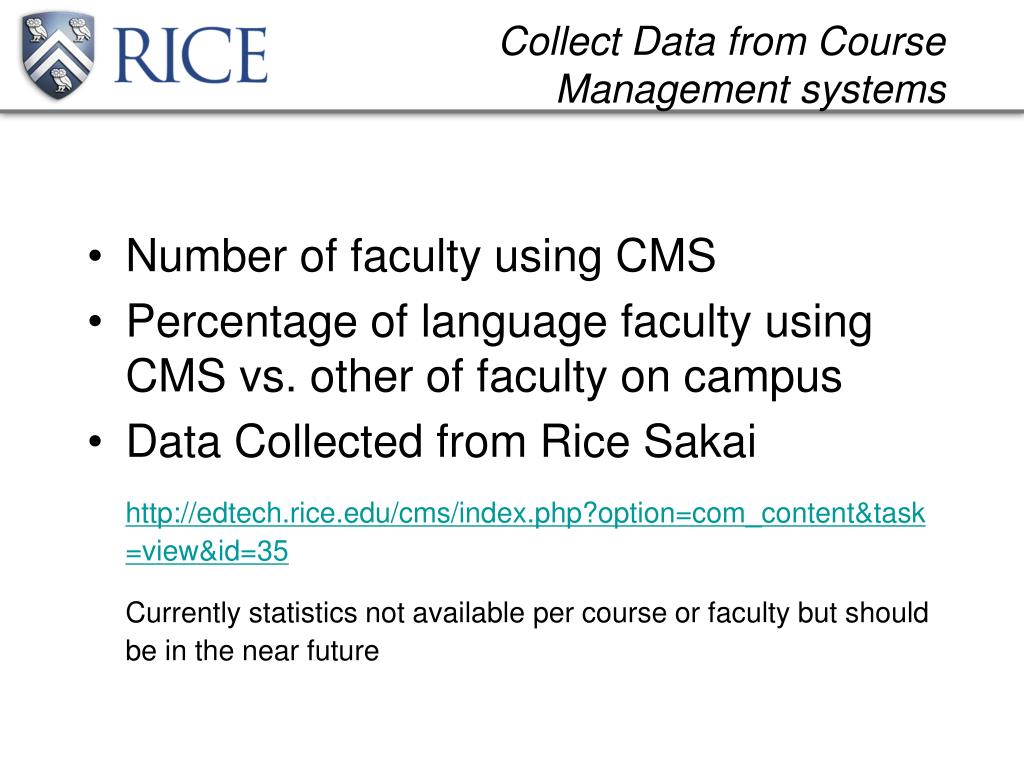This screenshot has height=768, width=1024.
Task: Select the slide title 'Collect Data from Course'
Action: [x=723, y=42]
